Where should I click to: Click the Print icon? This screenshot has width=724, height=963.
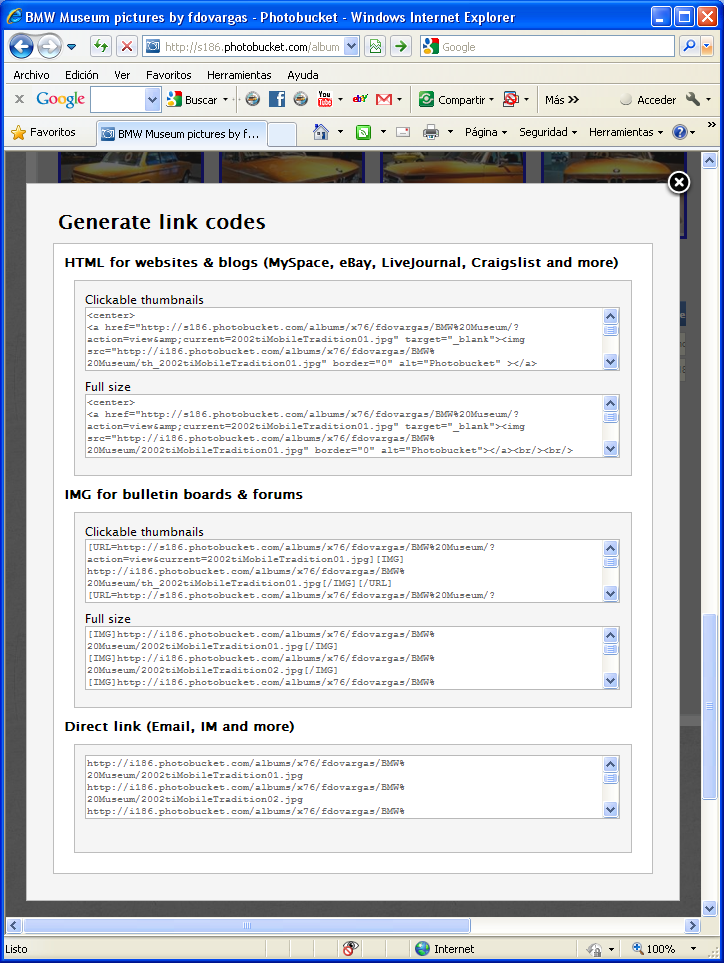pyautogui.click(x=431, y=132)
